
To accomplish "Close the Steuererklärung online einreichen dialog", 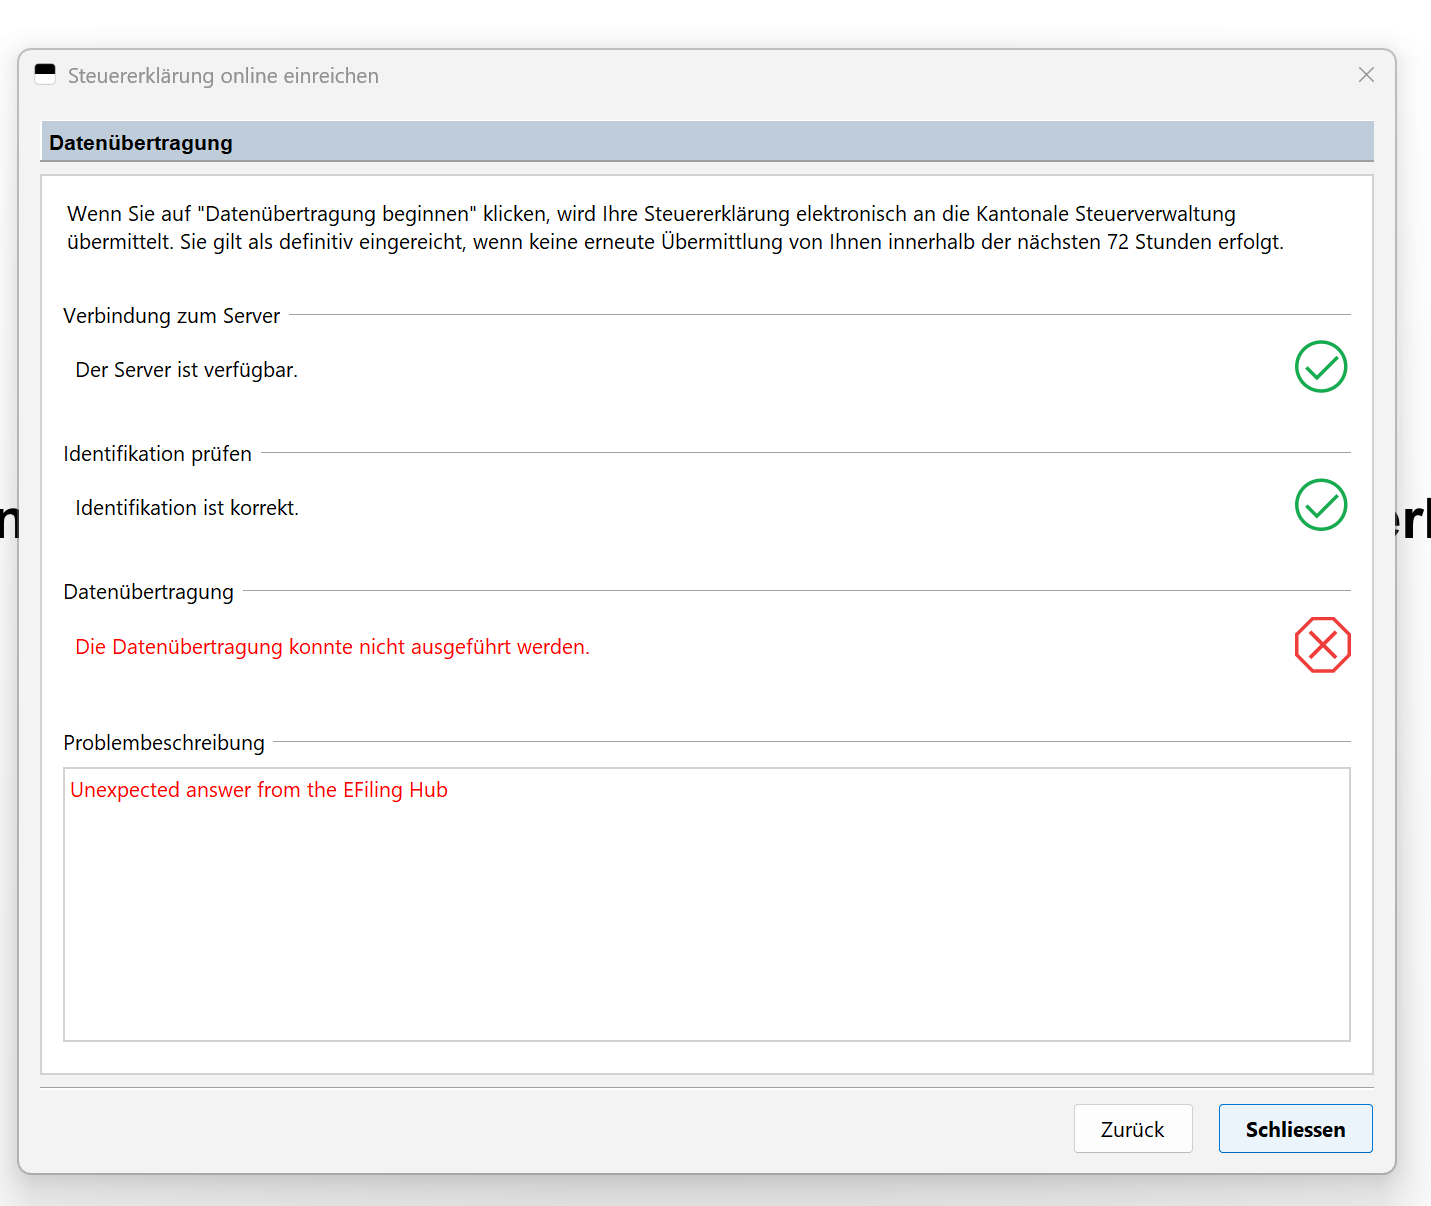I will 1366,75.
